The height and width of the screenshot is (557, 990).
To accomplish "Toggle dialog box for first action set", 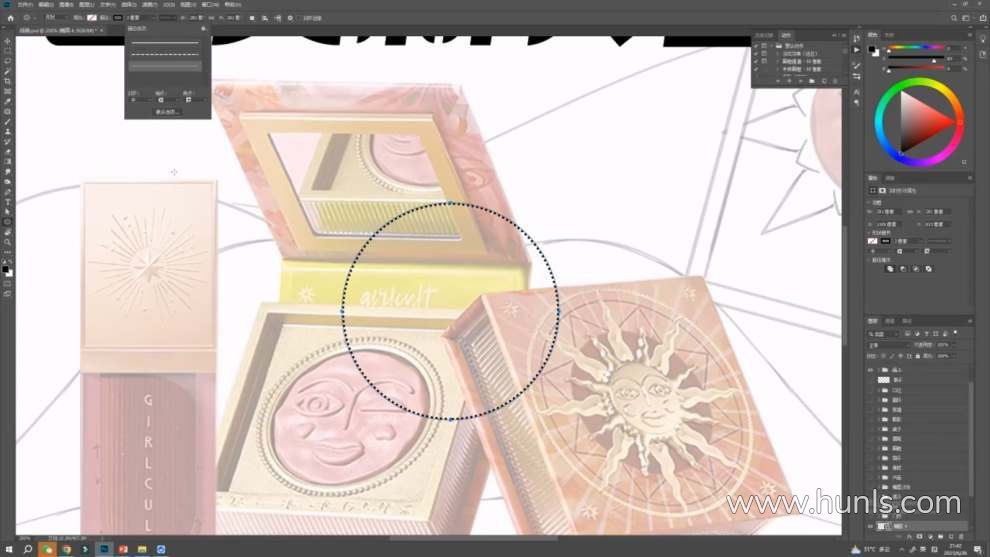I will point(764,45).
